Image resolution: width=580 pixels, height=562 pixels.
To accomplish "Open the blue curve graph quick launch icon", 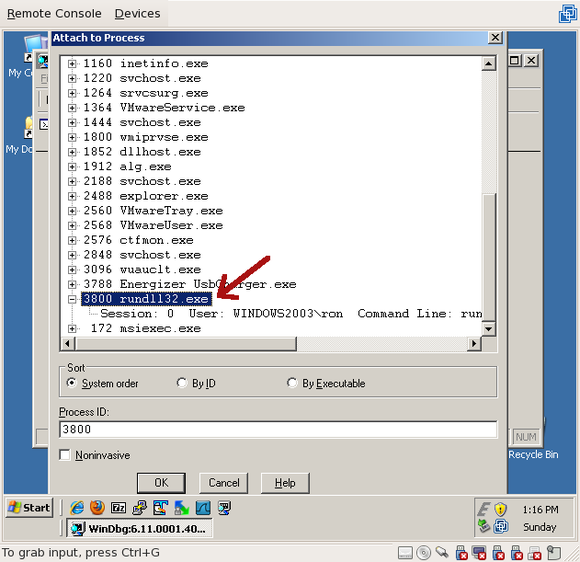I will (203, 508).
